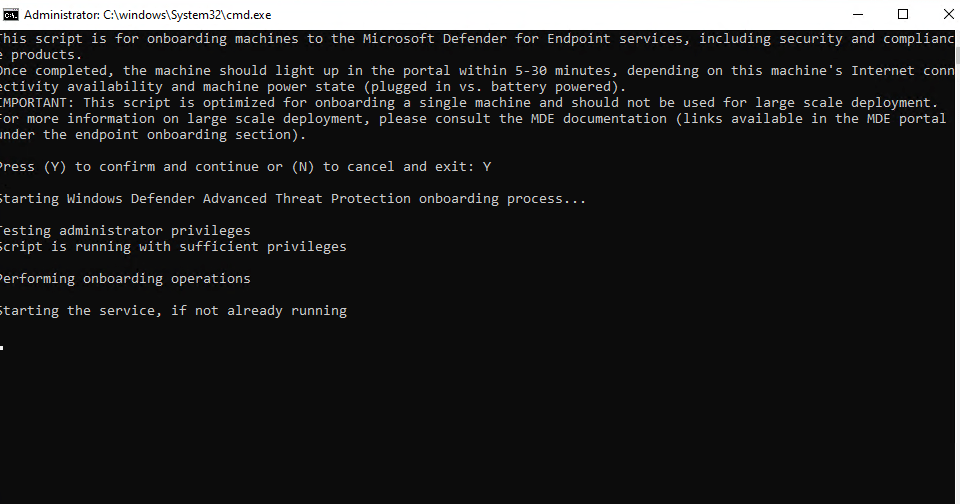
Task: Click the cmd.exe icon in title bar
Action: tap(10, 15)
